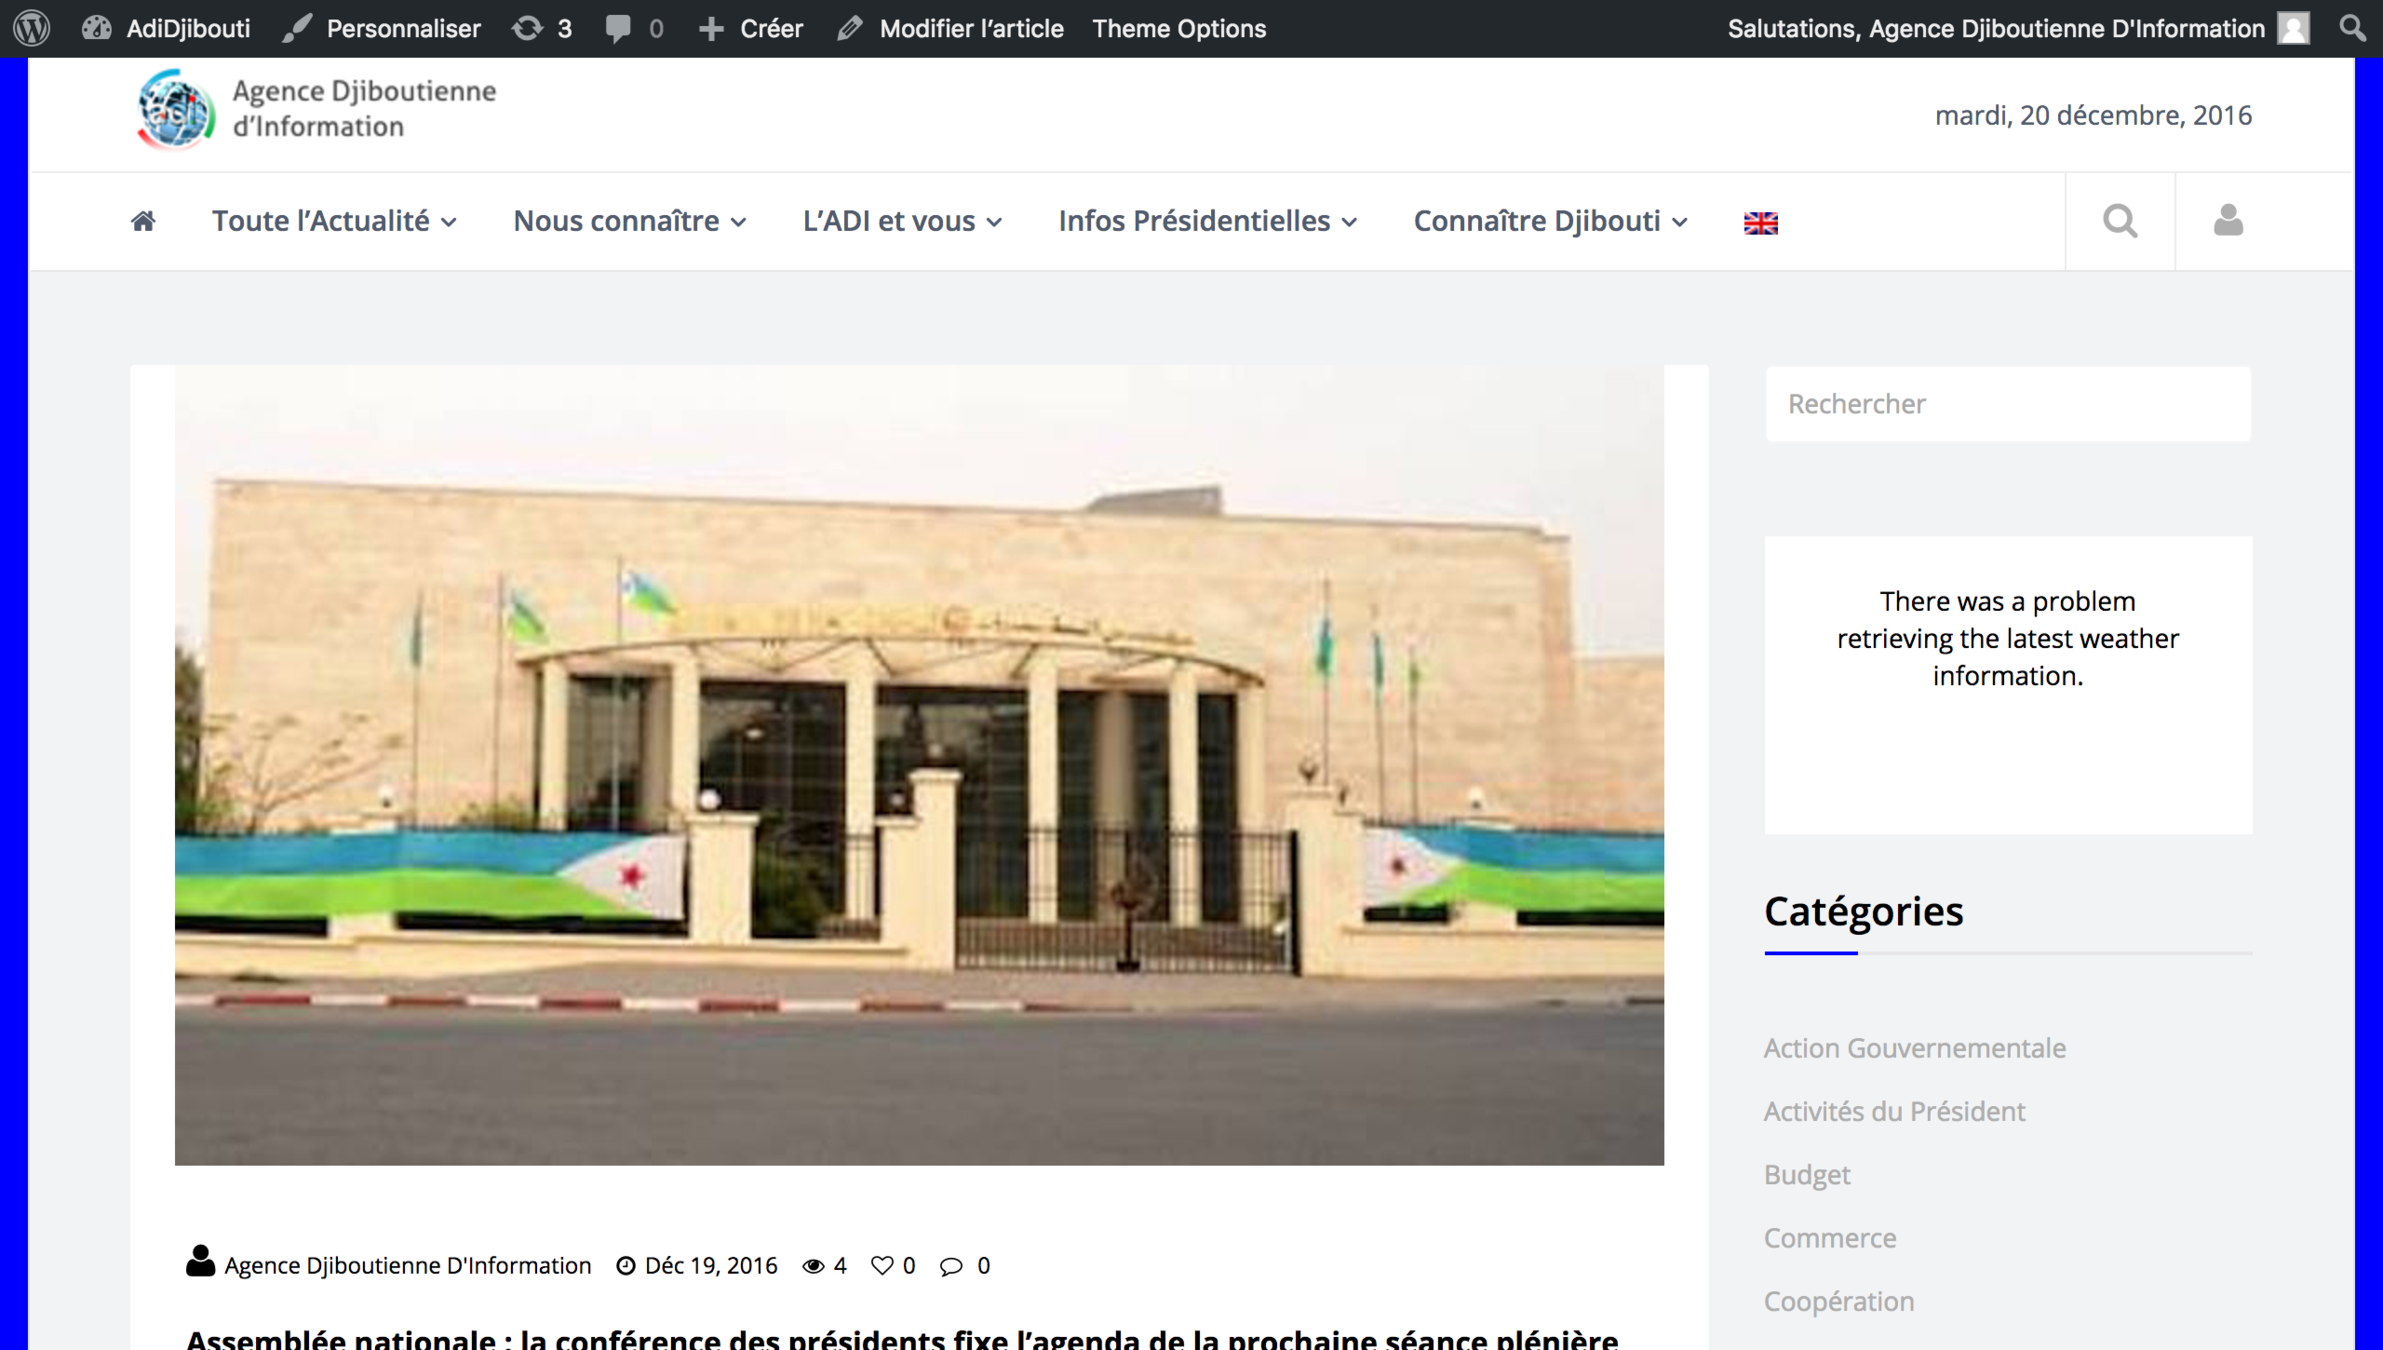Expand the Infos Présidentielles dropdown menu
This screenshot has height=1350, width=2383.
(x=1207, y=221)
